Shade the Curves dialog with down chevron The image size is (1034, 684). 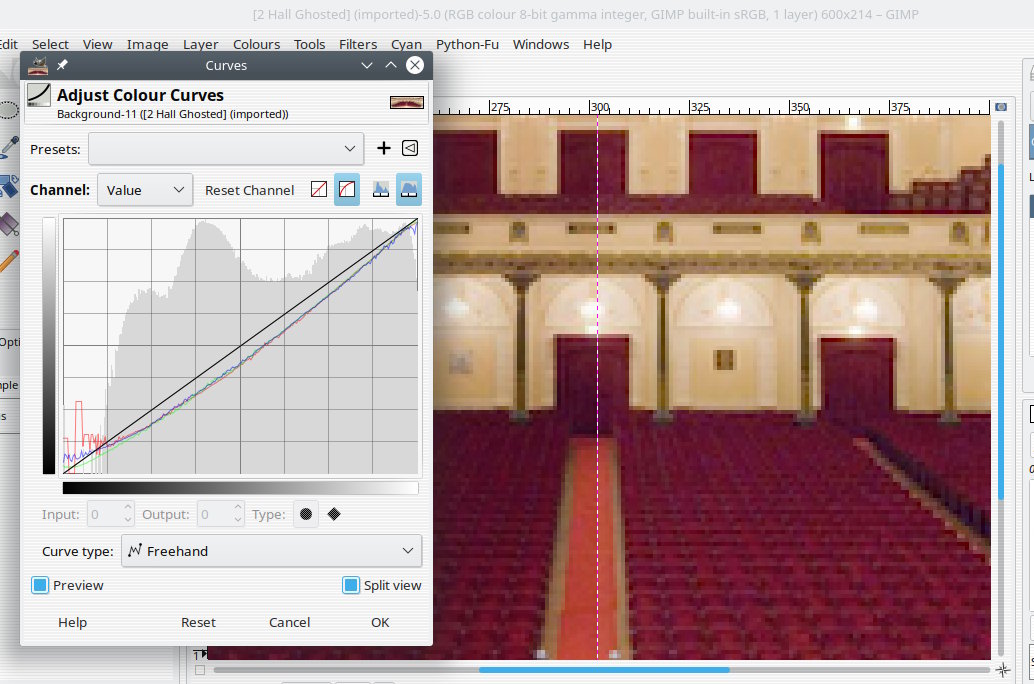coord(367,65)
